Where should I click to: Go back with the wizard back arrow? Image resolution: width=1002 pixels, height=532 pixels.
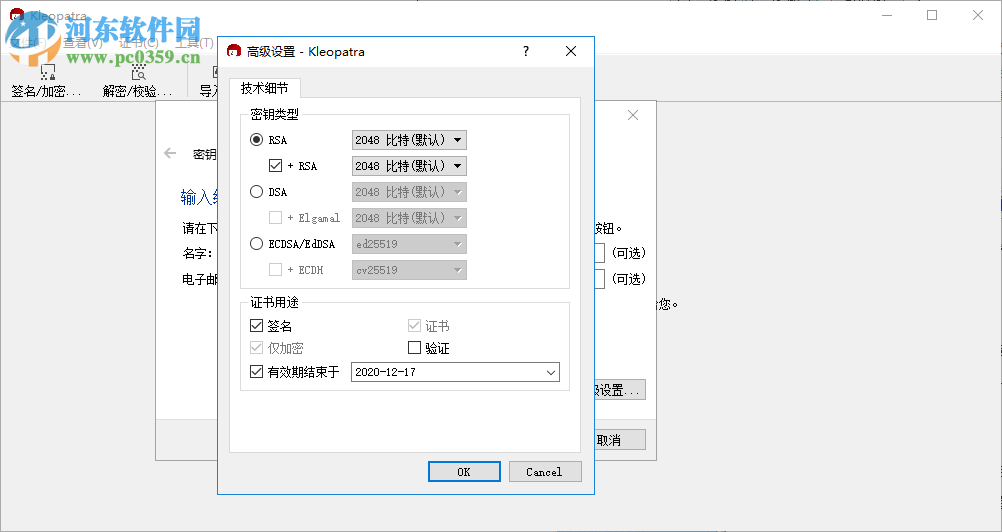coord(170,153)
